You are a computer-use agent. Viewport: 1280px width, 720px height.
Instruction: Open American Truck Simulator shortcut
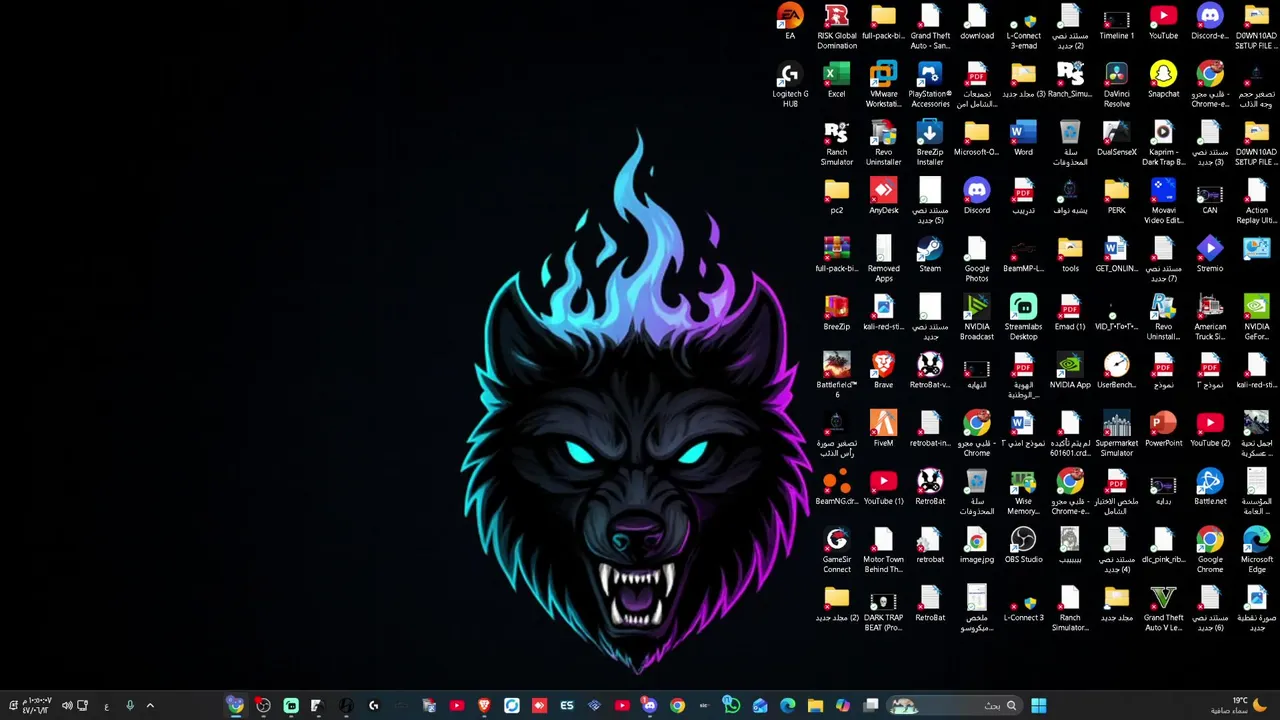[x=1210, y=318]
